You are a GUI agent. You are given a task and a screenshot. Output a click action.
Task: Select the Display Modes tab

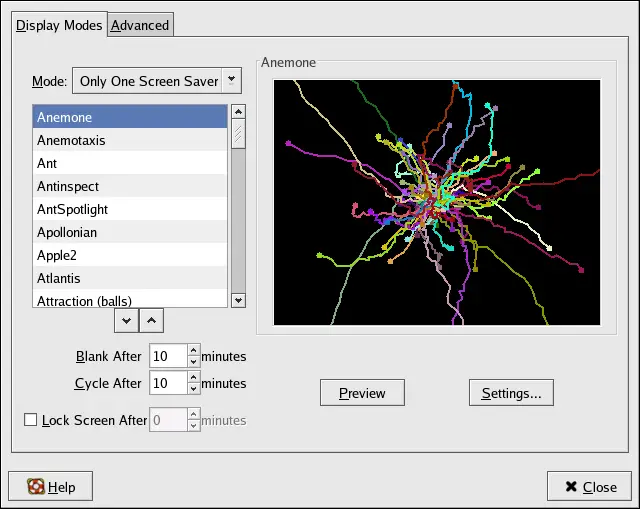click(59, 25)
